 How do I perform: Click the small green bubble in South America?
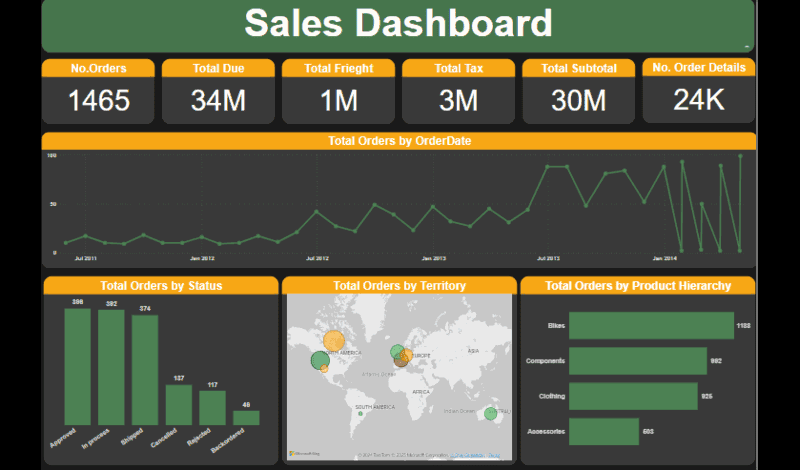tap(361, 414)
